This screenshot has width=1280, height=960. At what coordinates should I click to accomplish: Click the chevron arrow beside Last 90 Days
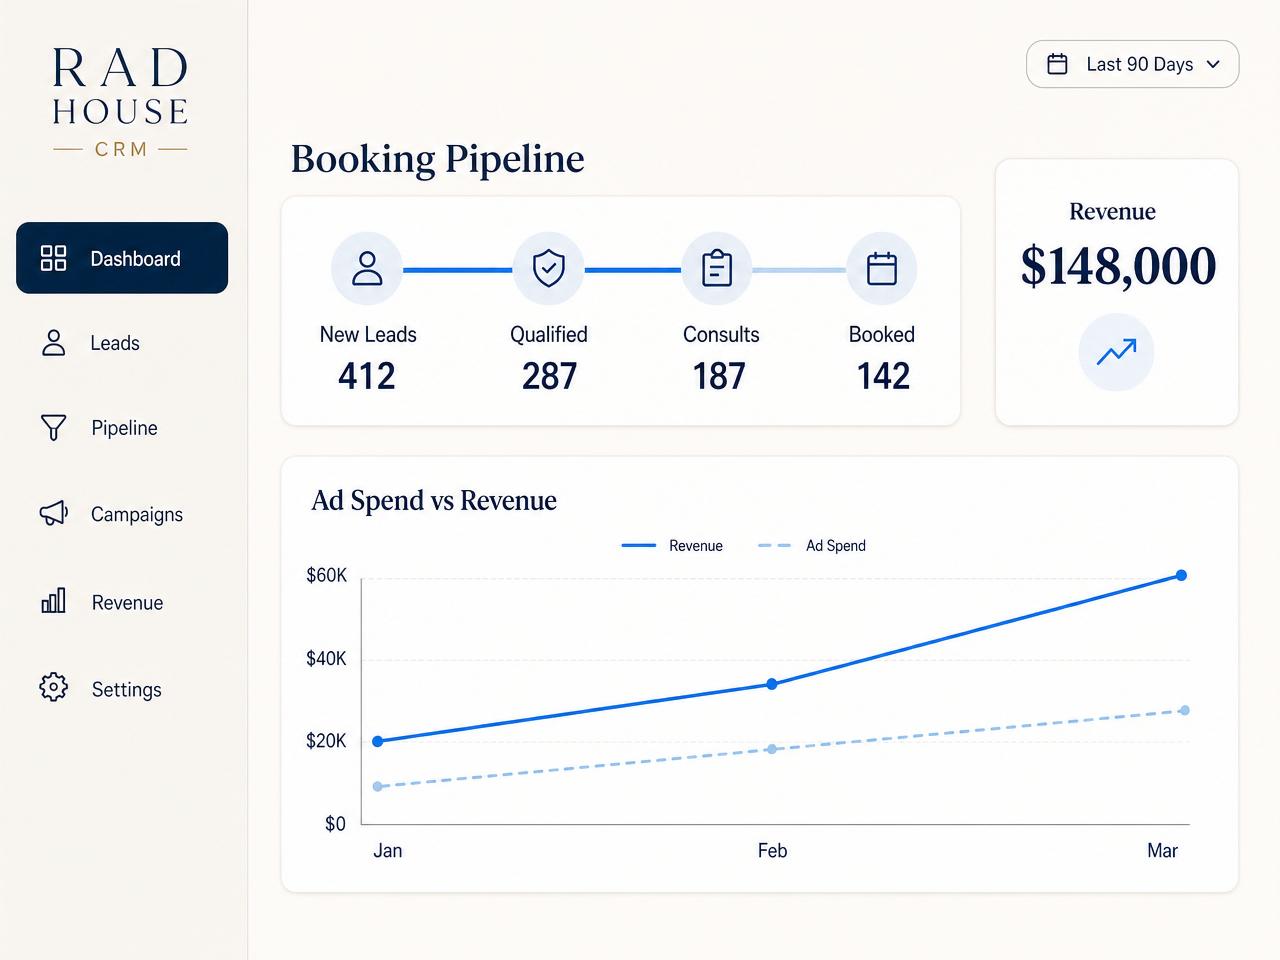[x=1213, y=64]
